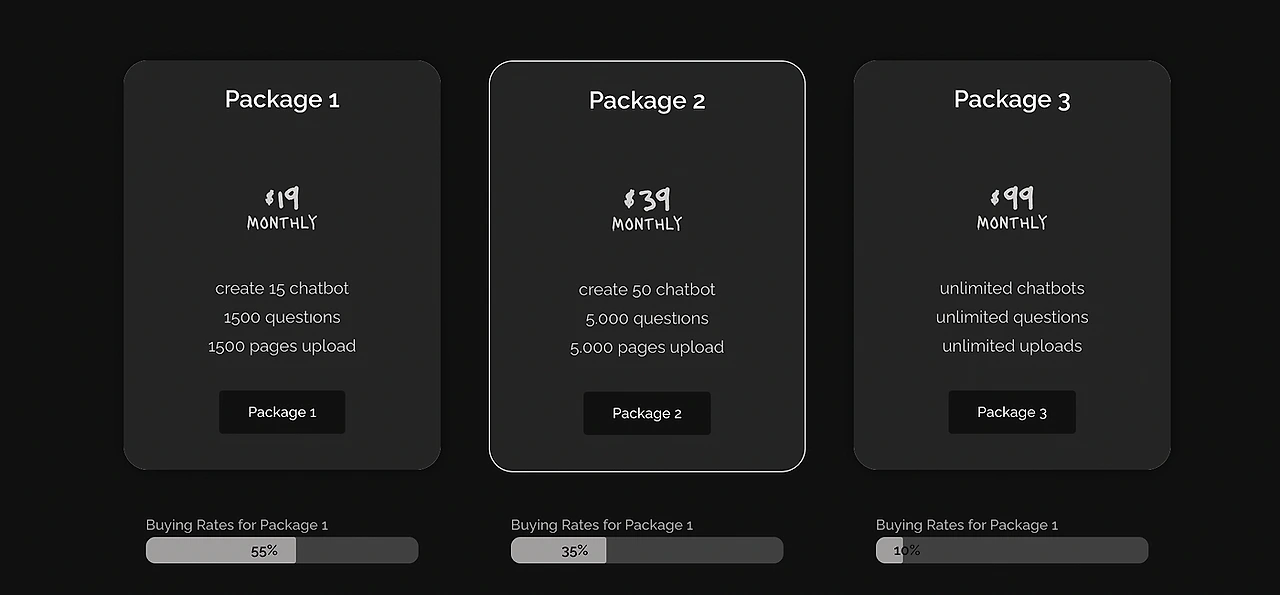Click the 'create 15 chatbot' feature text
Image resolution: width=1280 pixels, height=595 pixels.
tap(282, 288)
